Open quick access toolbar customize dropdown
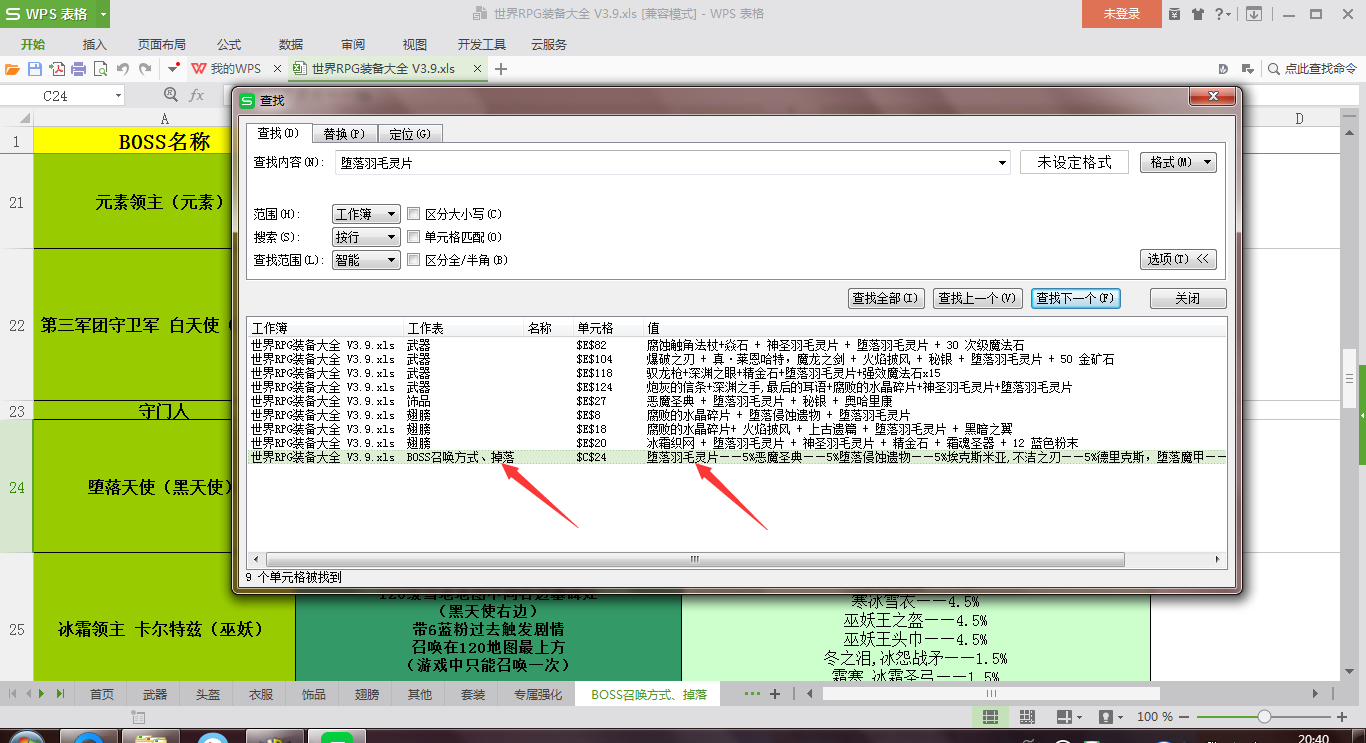 (174, 69)
